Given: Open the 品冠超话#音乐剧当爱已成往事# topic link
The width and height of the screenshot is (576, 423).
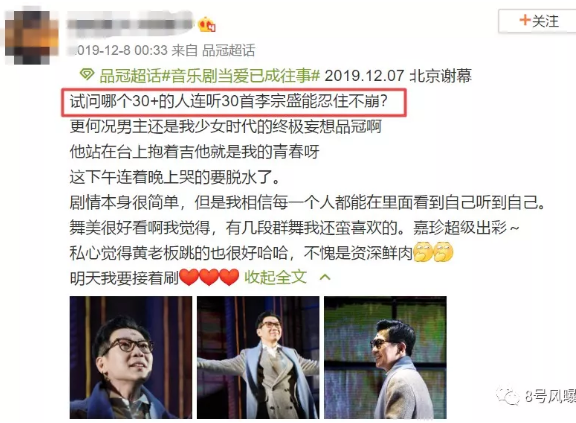Looking at the screenshot, I should [x=209, y=76].
